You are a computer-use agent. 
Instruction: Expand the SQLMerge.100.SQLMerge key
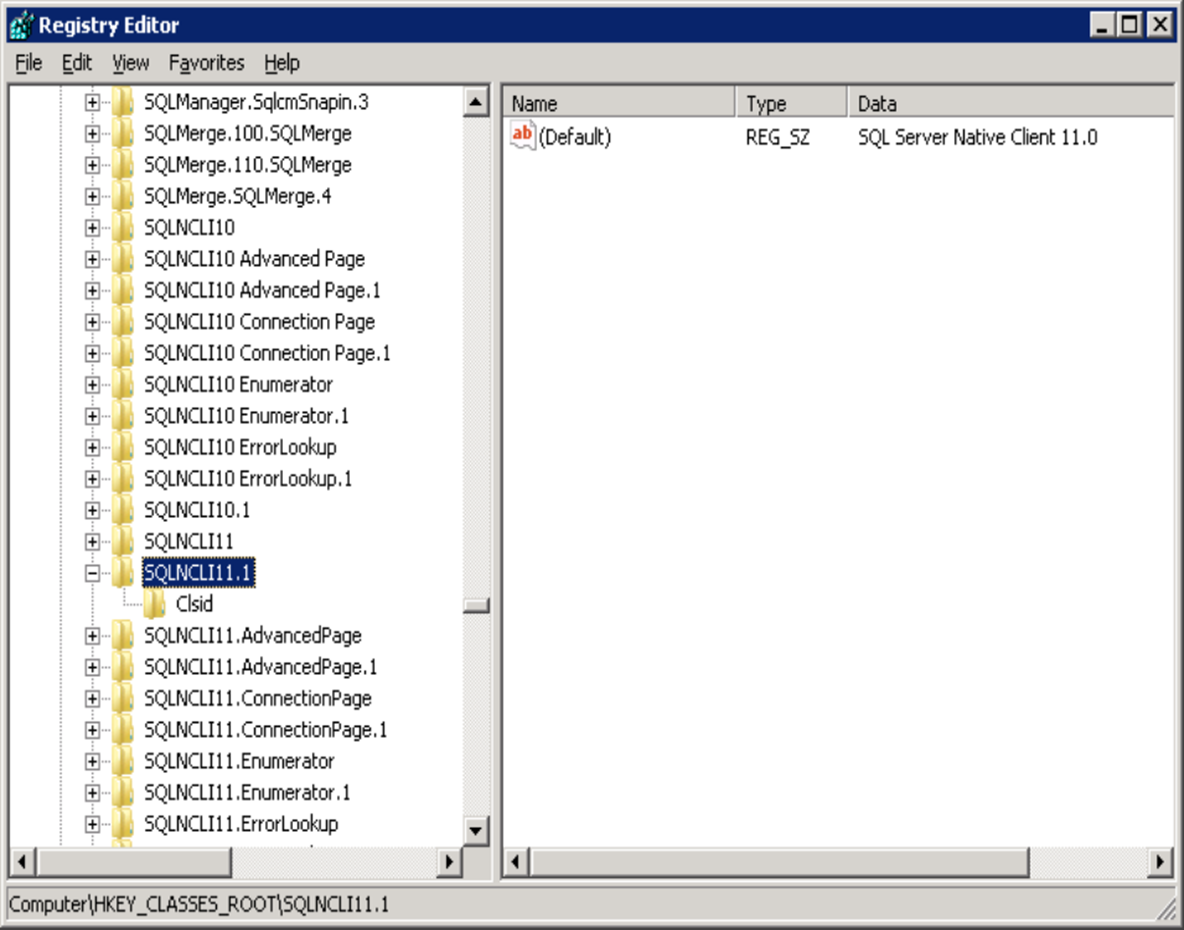tap(92, 134)
